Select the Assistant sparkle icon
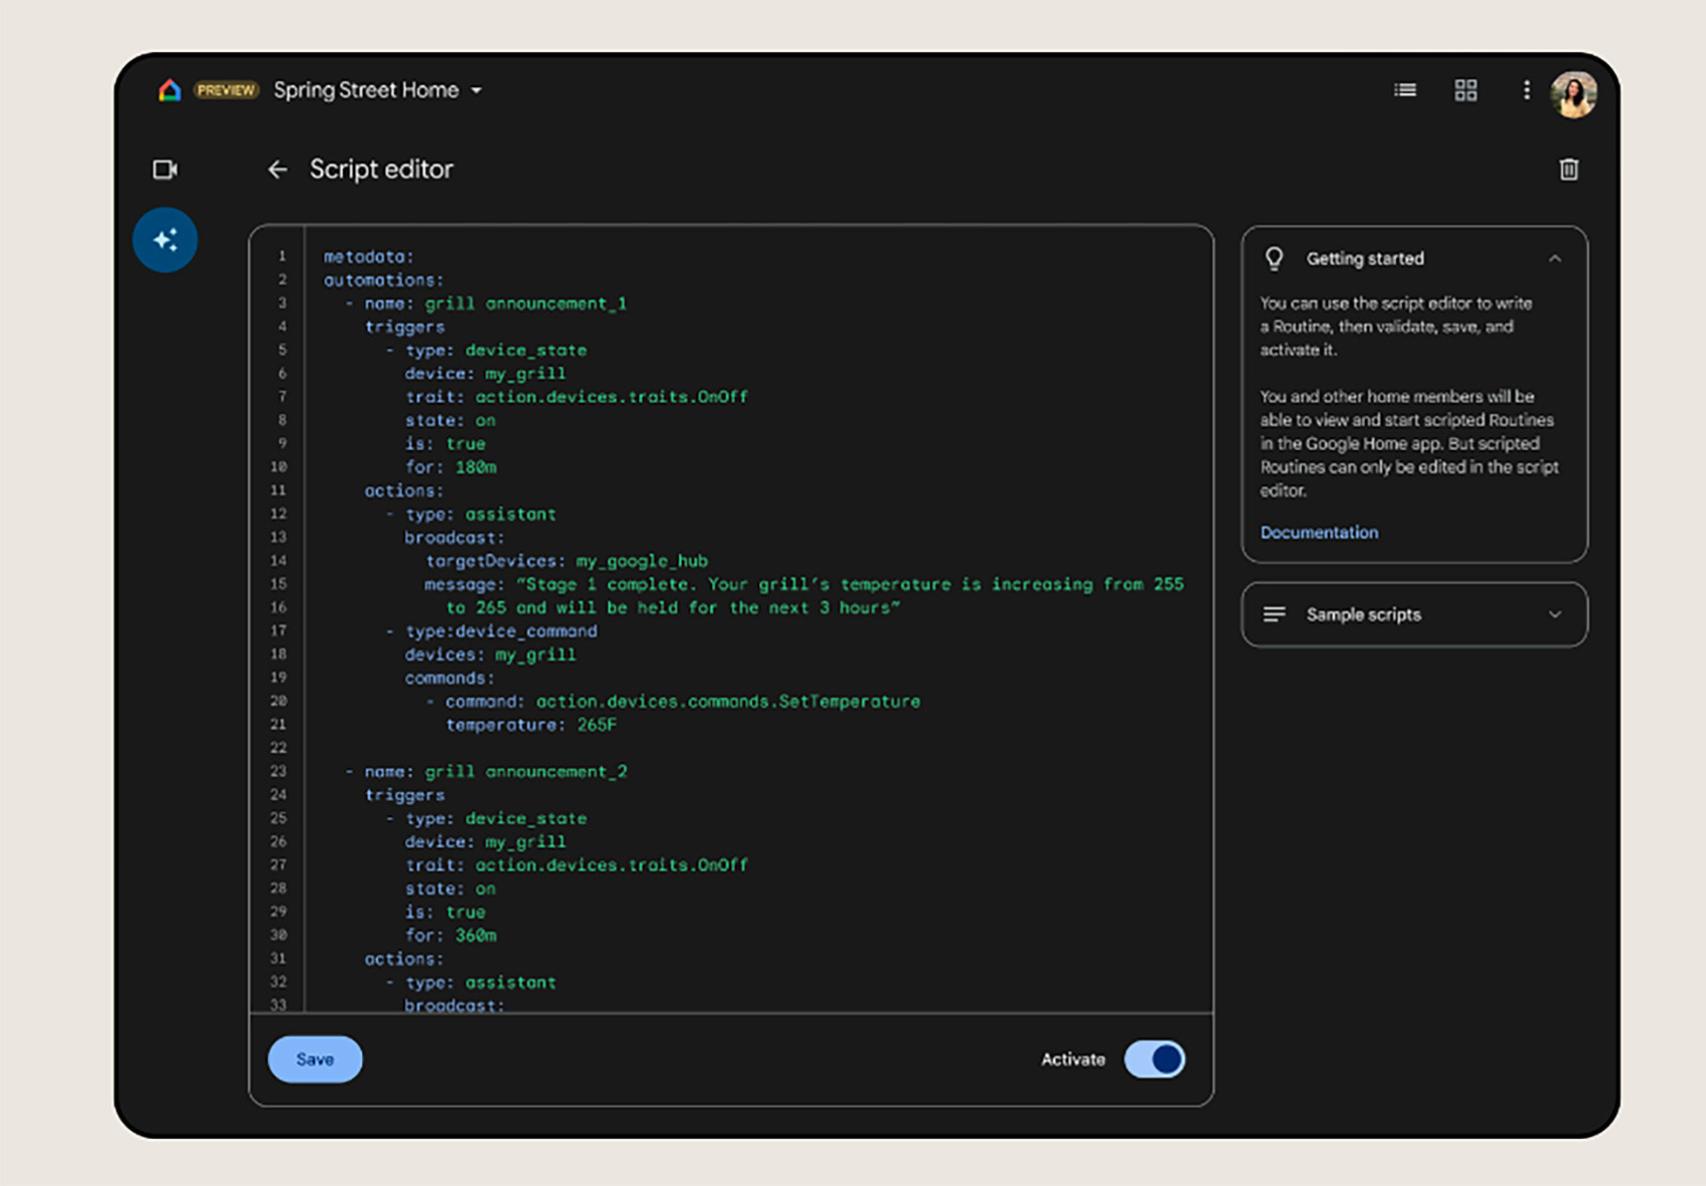Viewport: 1706px width, 1186px height. (x=165, y=239)
